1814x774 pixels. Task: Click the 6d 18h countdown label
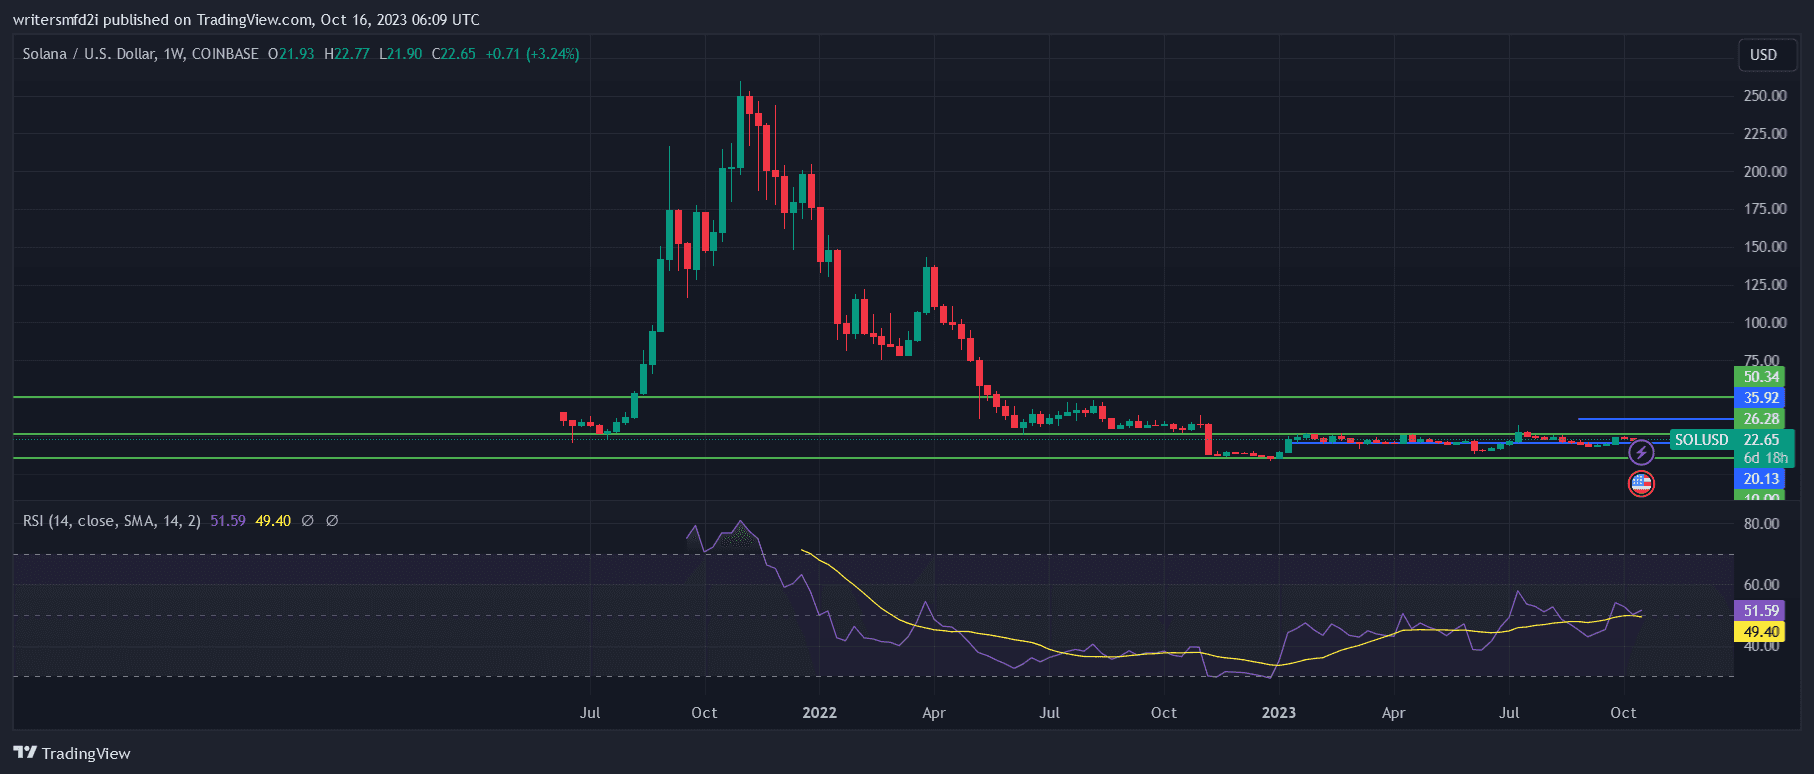click(1765, 458)
